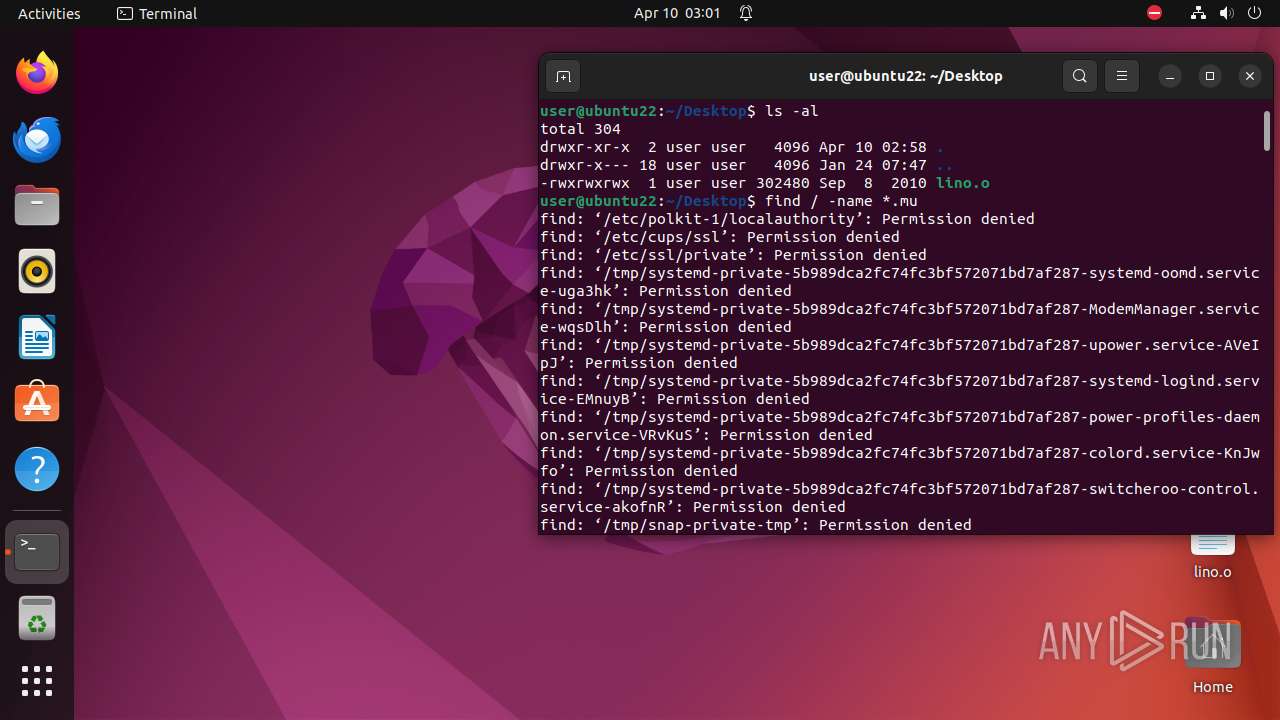Open Firefox from the dock

point(37,73)
